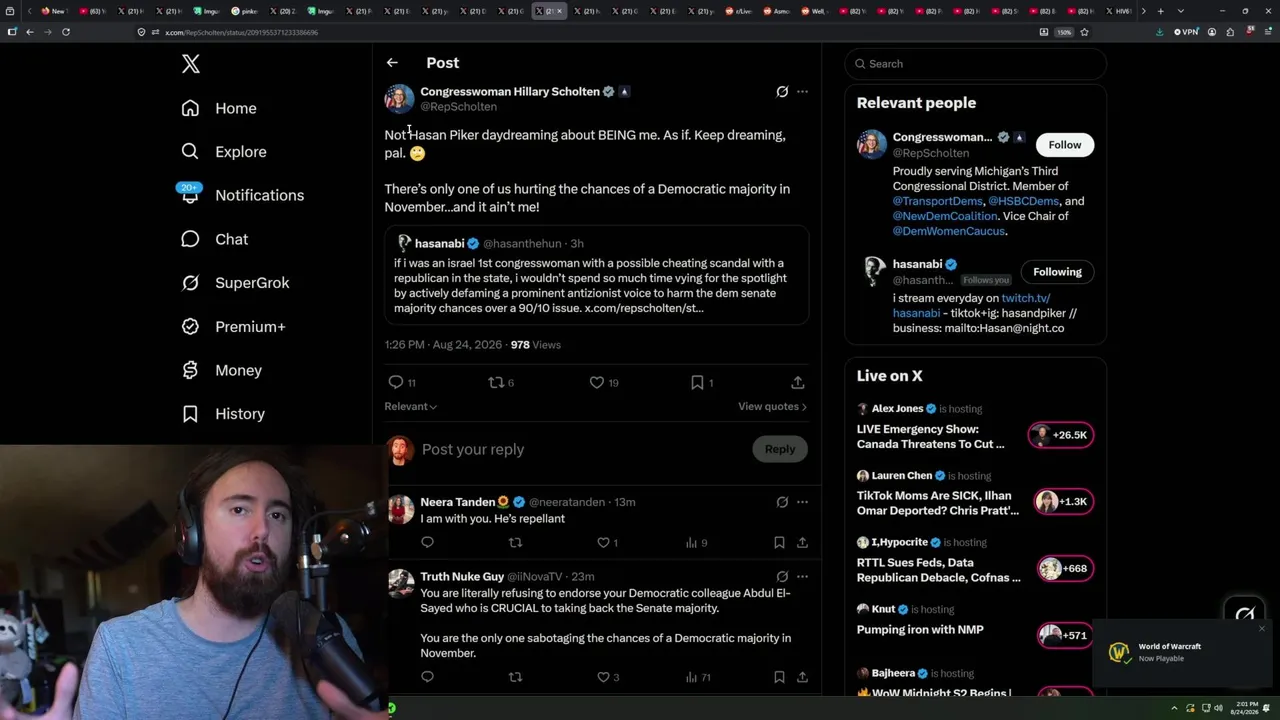
Task: Open View quotes link
Action: (772, 406)
